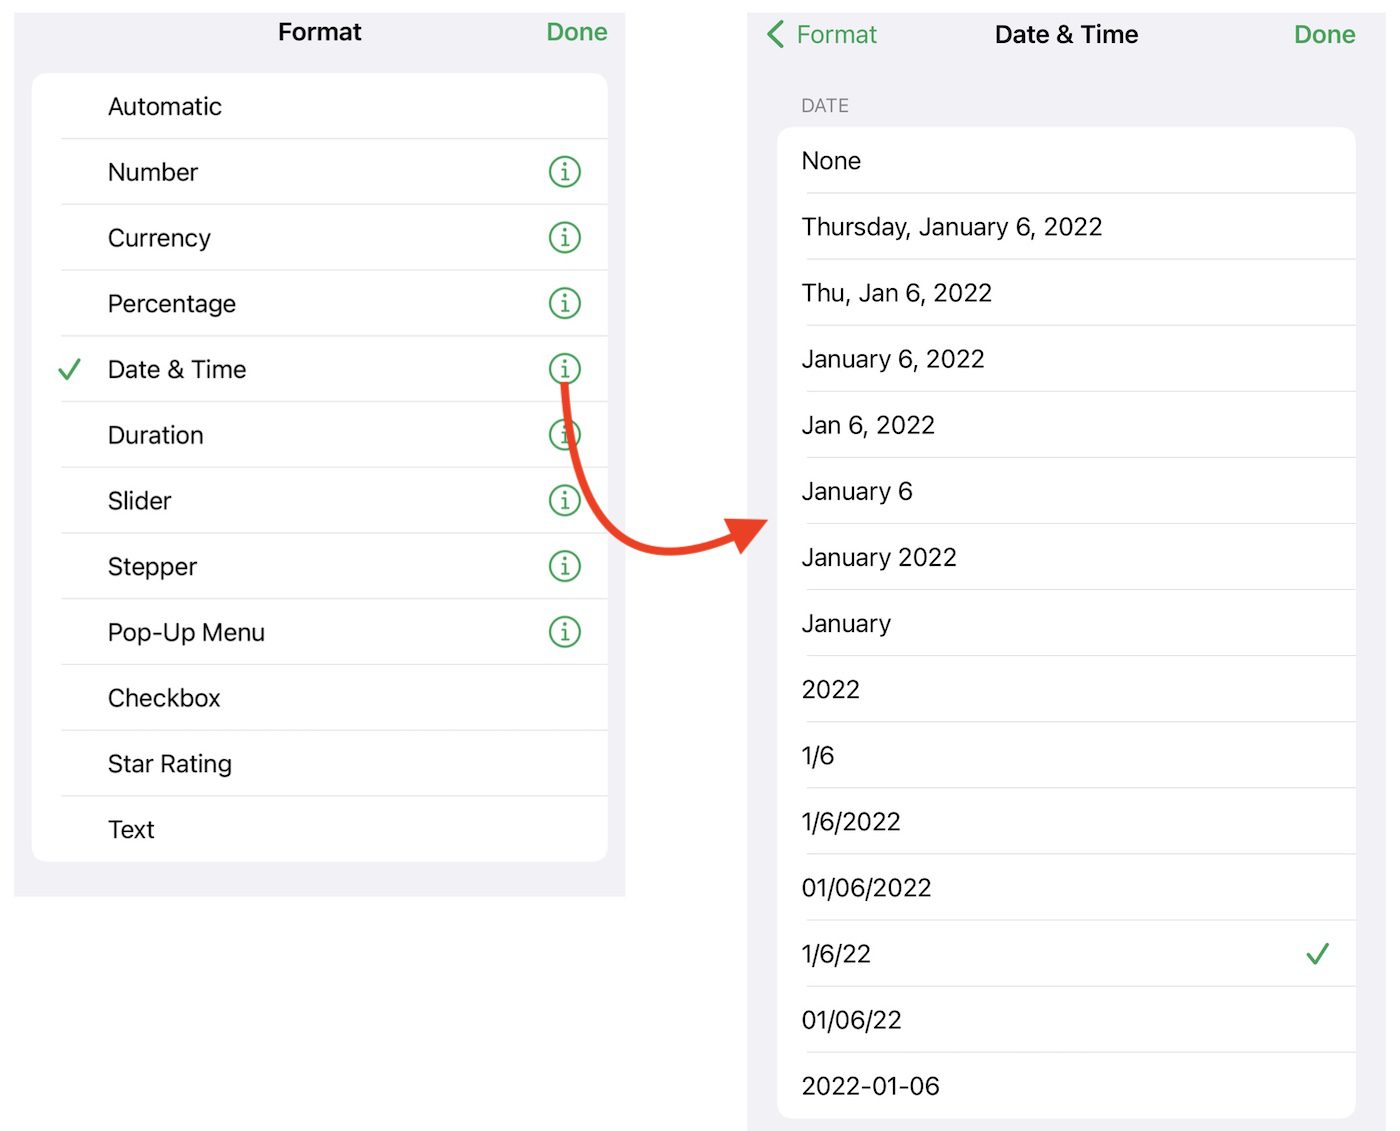Open Percentage format info settings

pos(564,303)
